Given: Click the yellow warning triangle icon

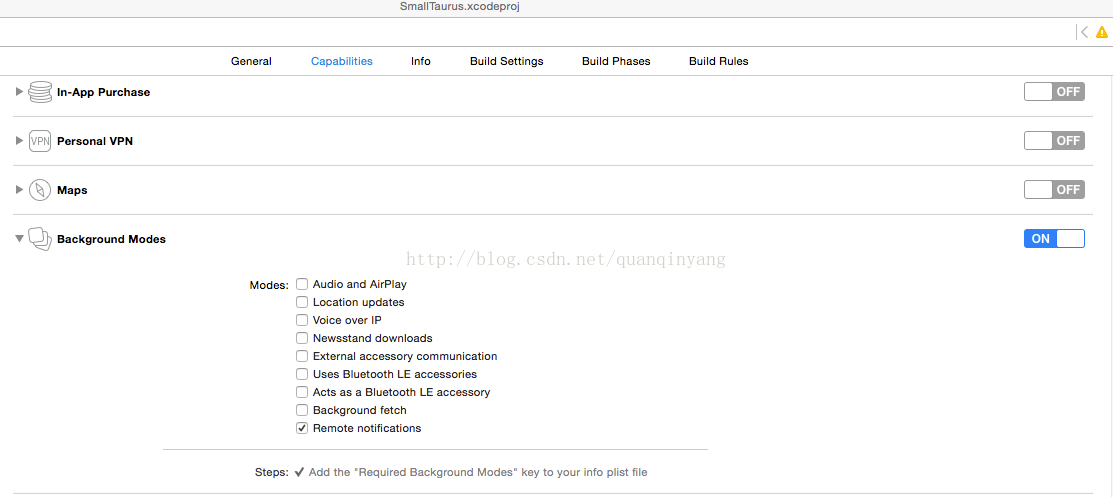Looking at the screenshot, I should 1102,32.
